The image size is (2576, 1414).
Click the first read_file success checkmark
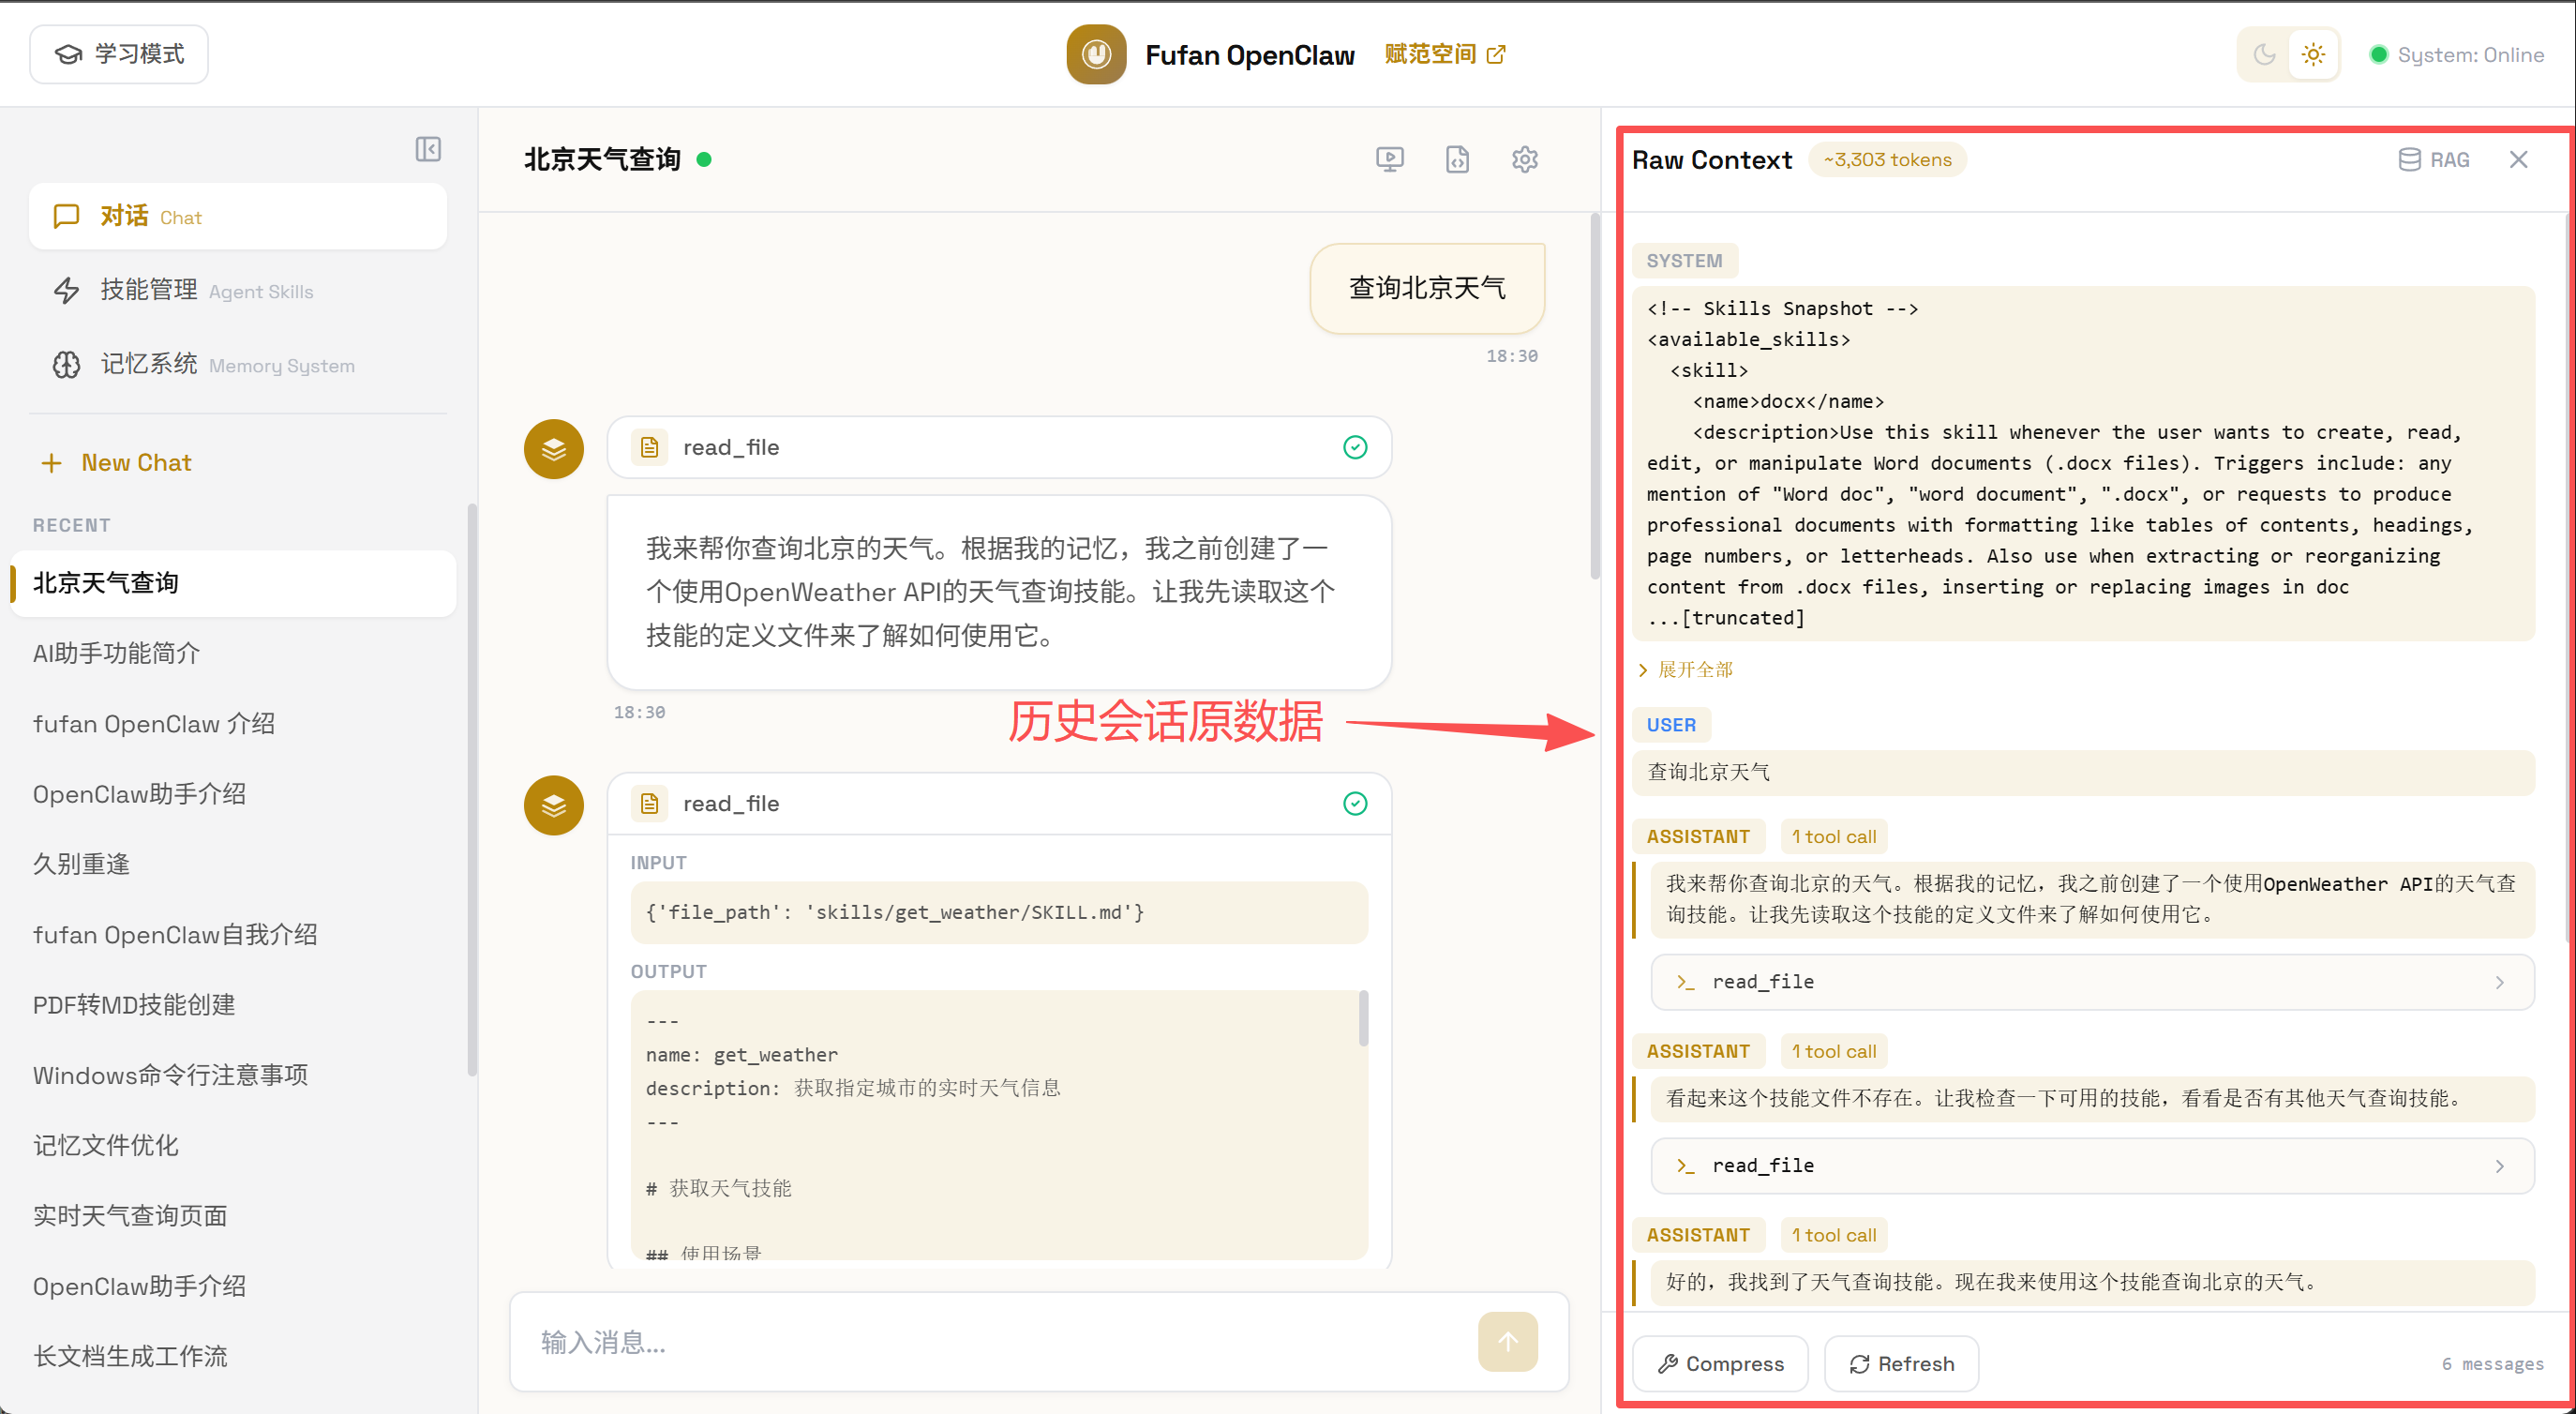pyautogui.click(x=1355, y=447)
